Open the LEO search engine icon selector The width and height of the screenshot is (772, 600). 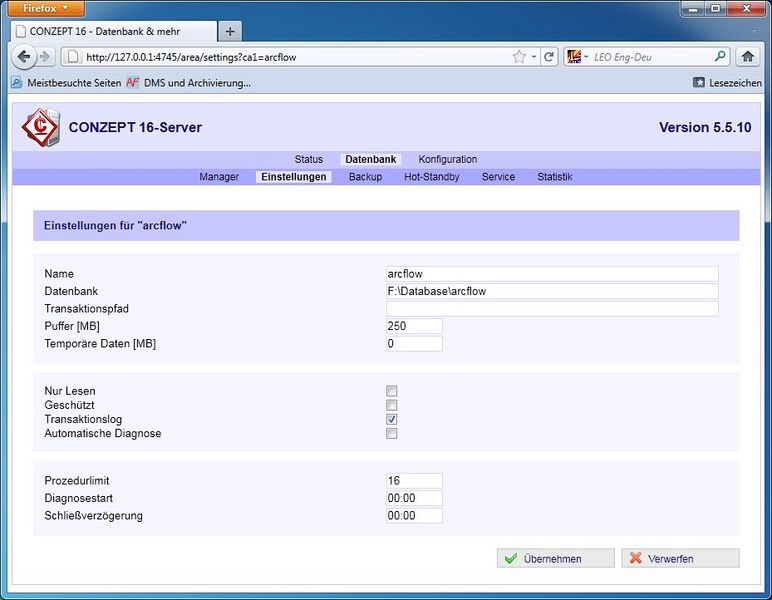point(577,57)
